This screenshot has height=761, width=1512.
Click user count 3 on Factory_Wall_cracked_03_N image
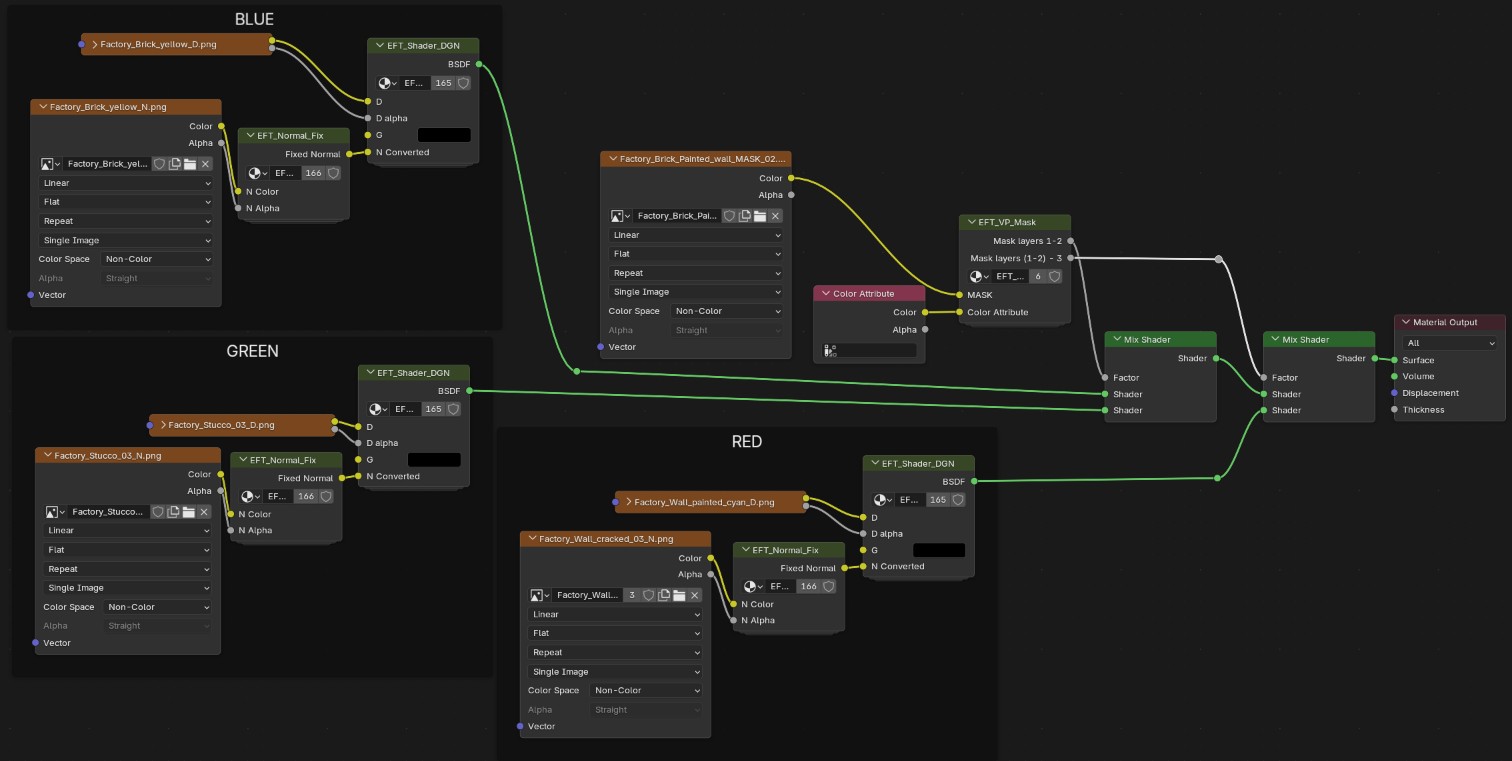631,595
